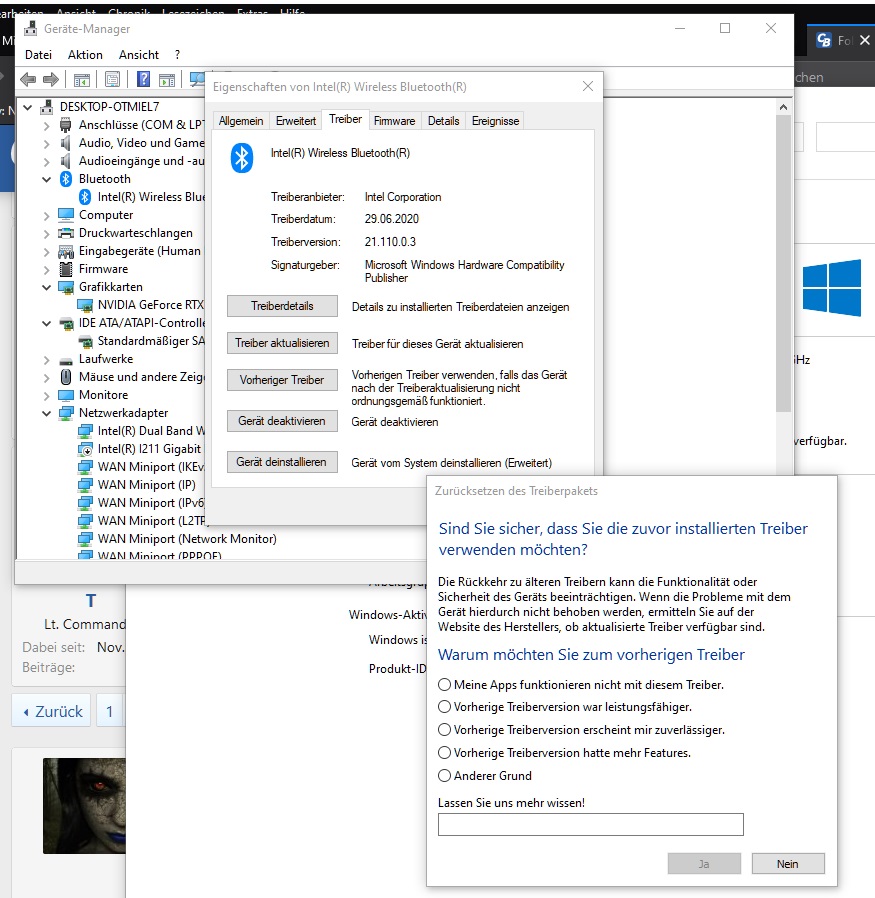Click the scan for hardware changes icon
This screenshot has height=898, width=875.
click(x=196, y=80)
